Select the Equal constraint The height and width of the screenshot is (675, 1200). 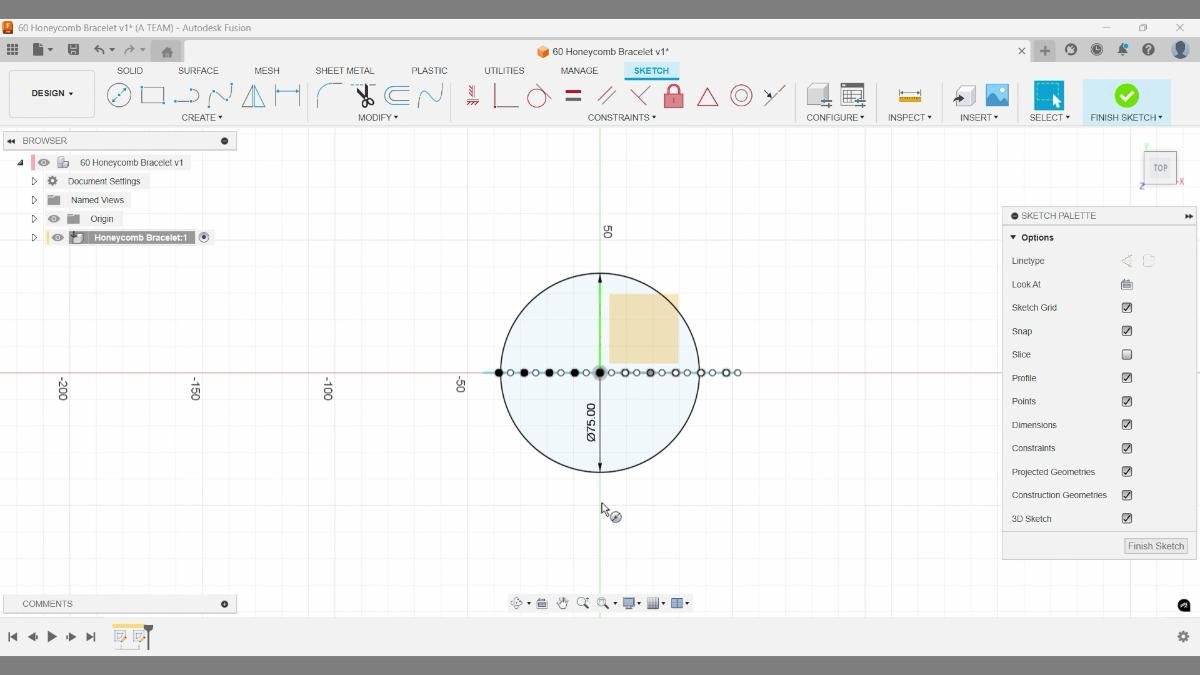[573, 95]
